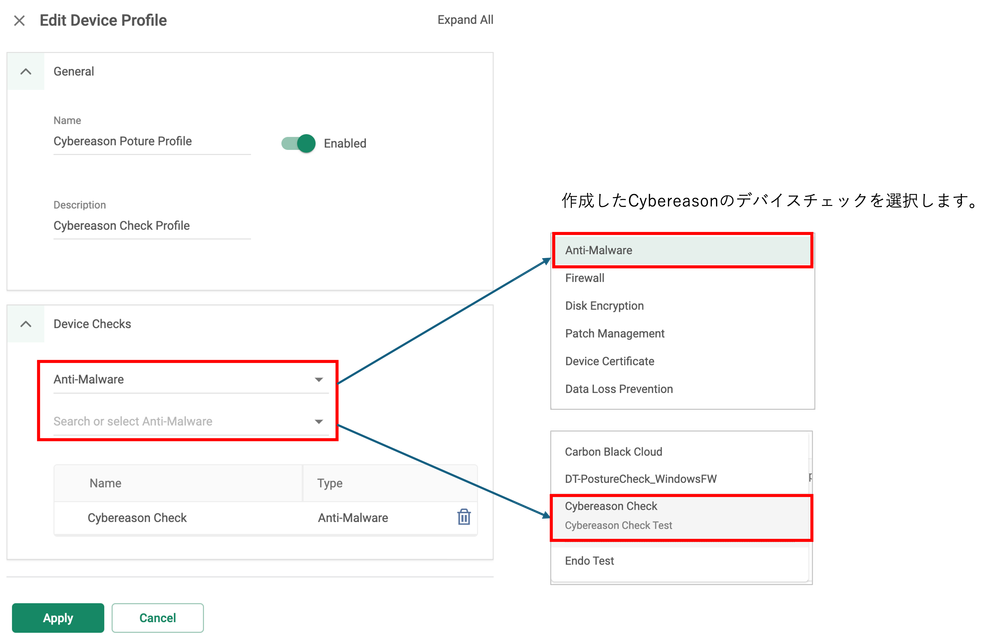The height and width of the screenshot is (642, 1000).
Task: Select Cybereason Check from the list
Action: pos(681,516)
